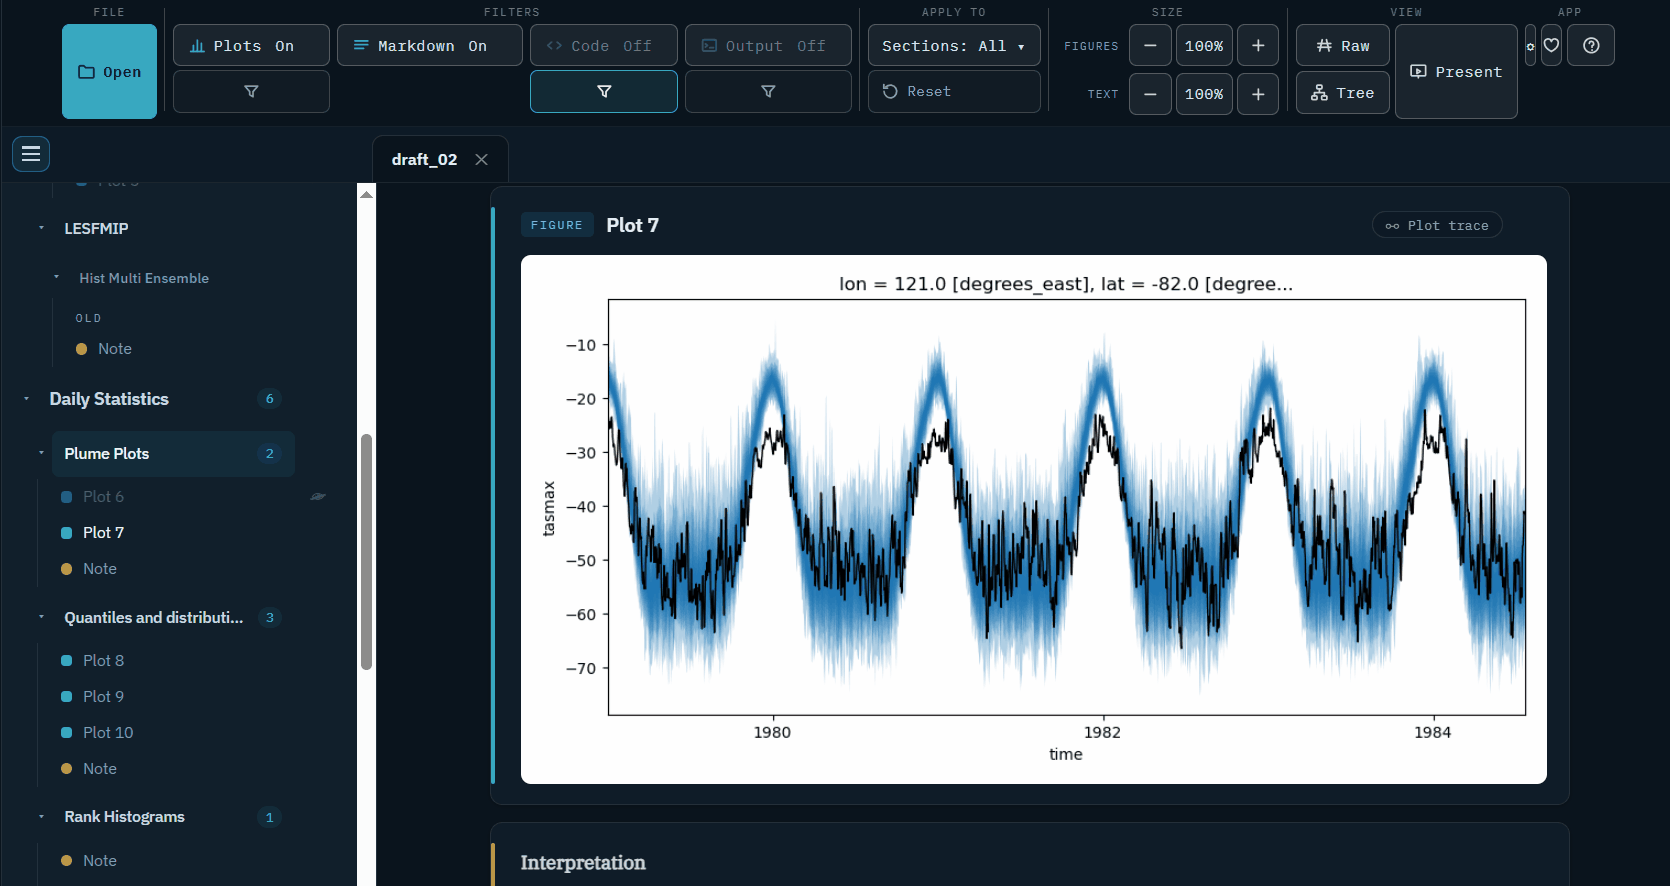Open the filter funnel beneath Plots toggle
Screen dimensions: 1670x886
(251, 92)
